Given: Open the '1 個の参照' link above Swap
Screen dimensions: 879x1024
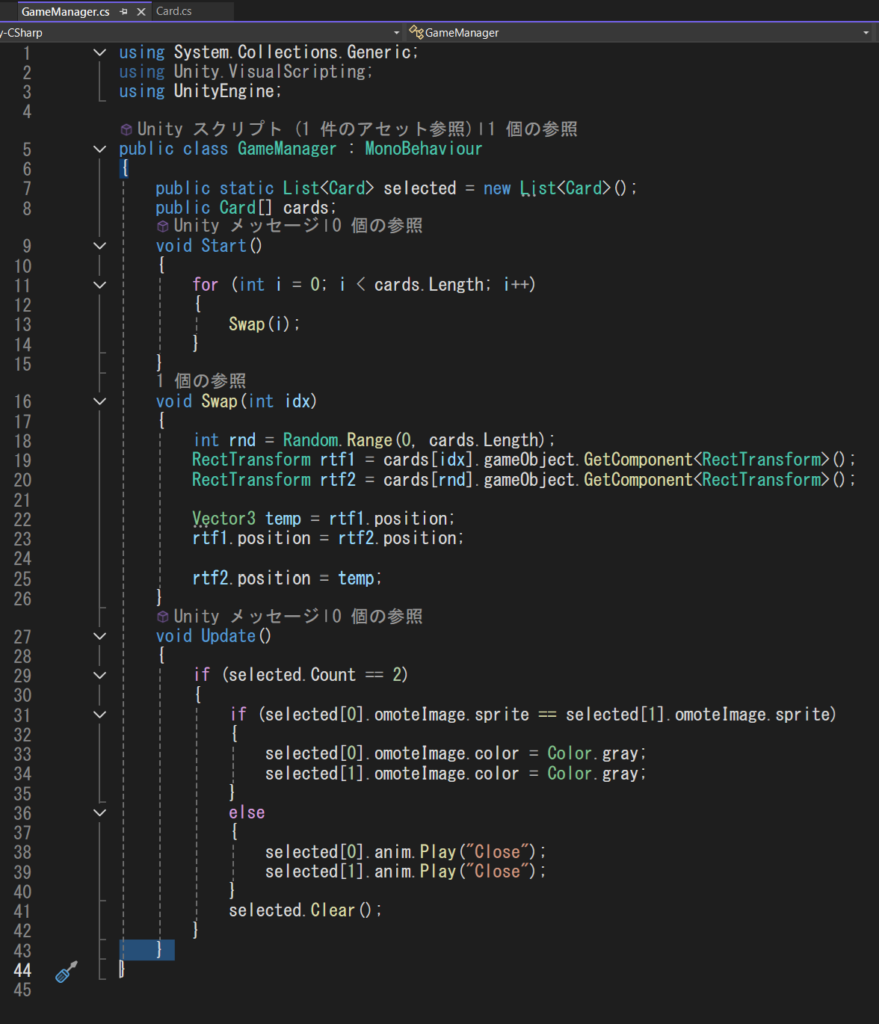Looking at the screenshot, I should point(201,382).
